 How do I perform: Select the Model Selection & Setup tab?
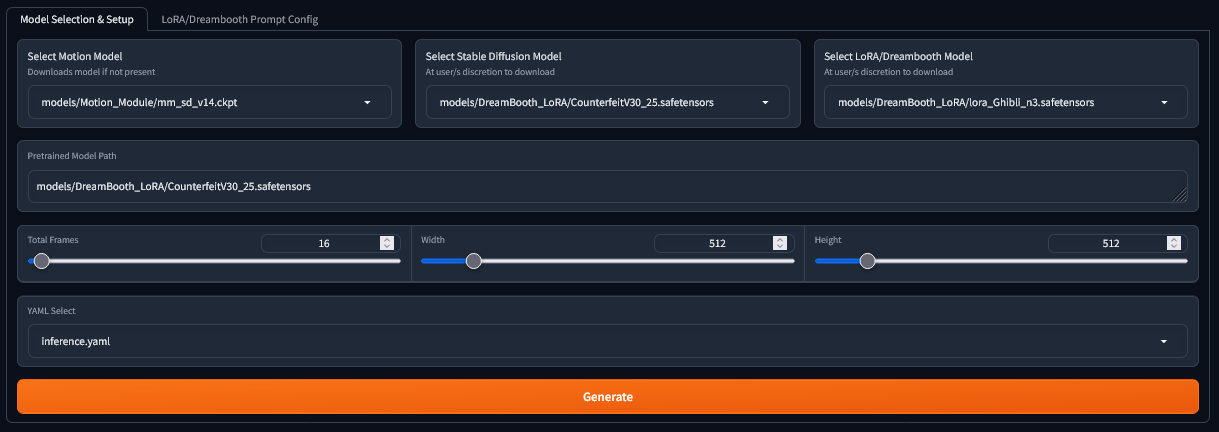click(77, 19)
